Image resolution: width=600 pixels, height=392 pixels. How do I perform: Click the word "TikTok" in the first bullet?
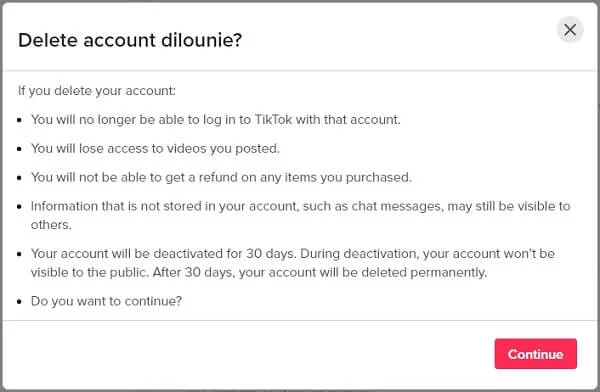click(273, 119)
